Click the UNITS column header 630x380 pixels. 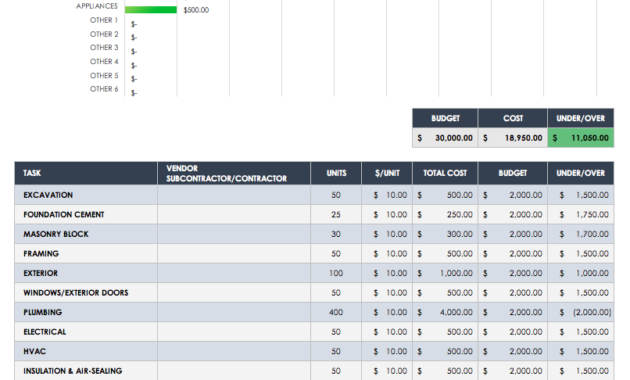pos(336,173)
